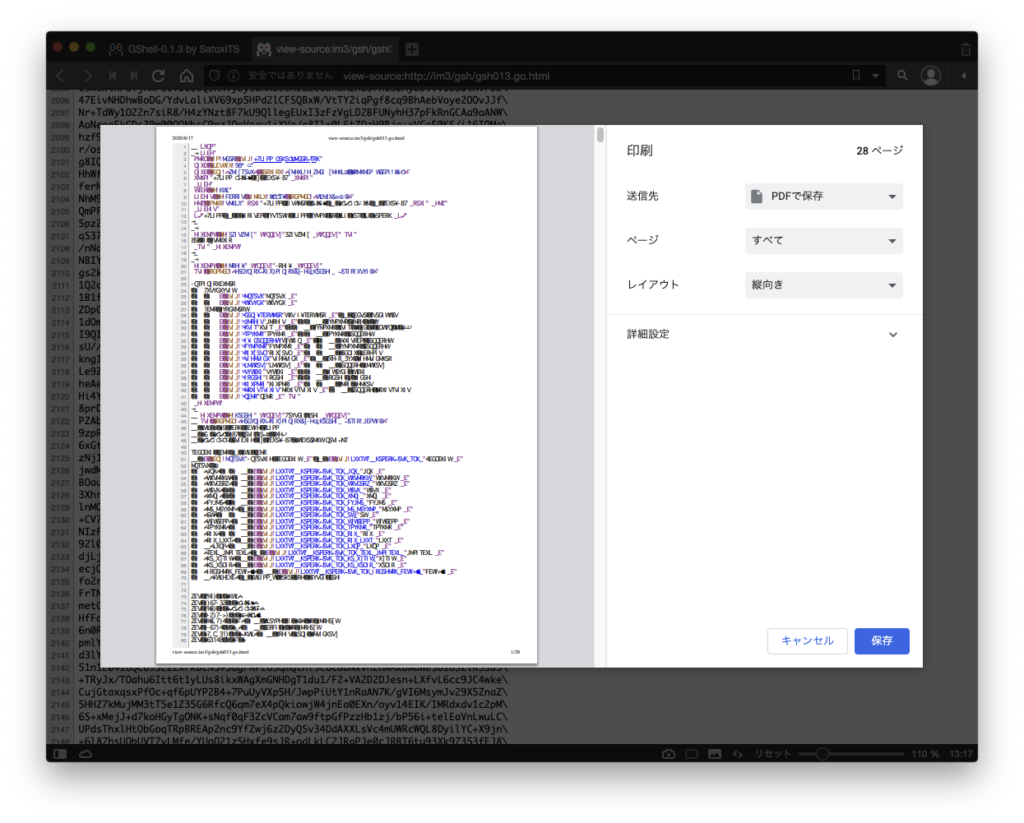Open a new tab with plus icon
The width and height of the screenshot is (1024, 823).
coord(412,49)
